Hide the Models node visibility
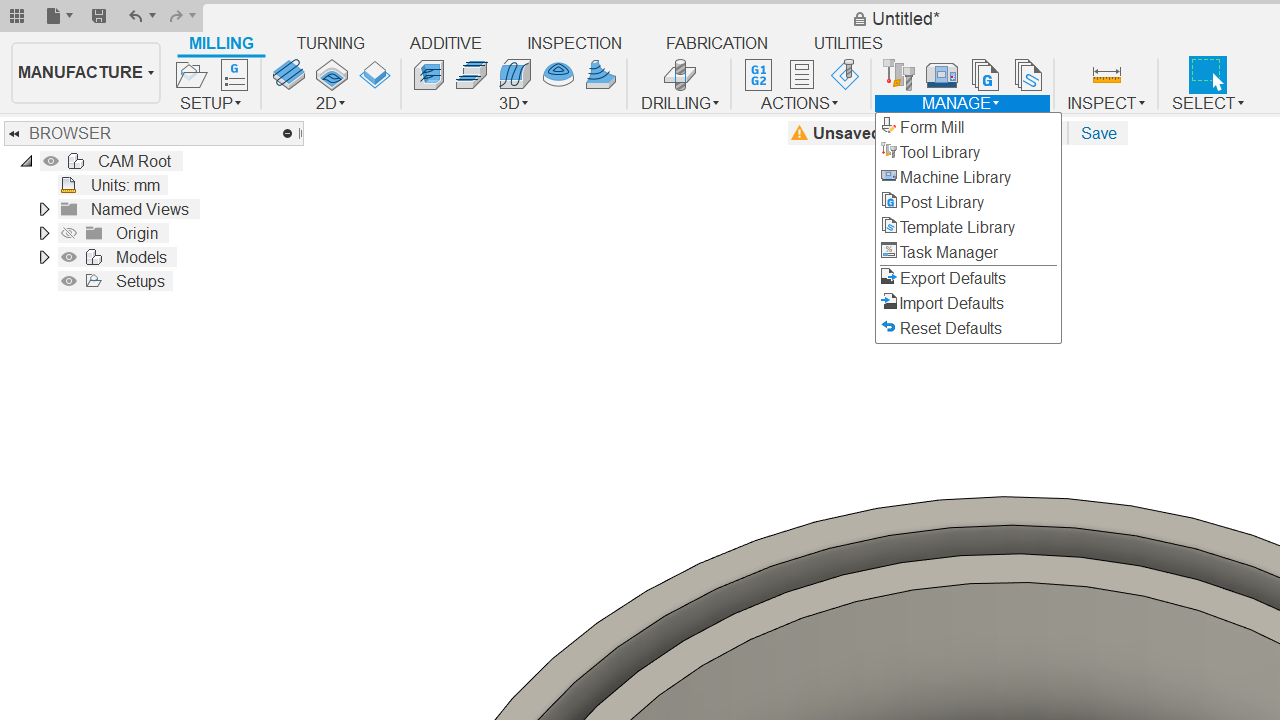 pyautogui.click(x=69, y=257)
